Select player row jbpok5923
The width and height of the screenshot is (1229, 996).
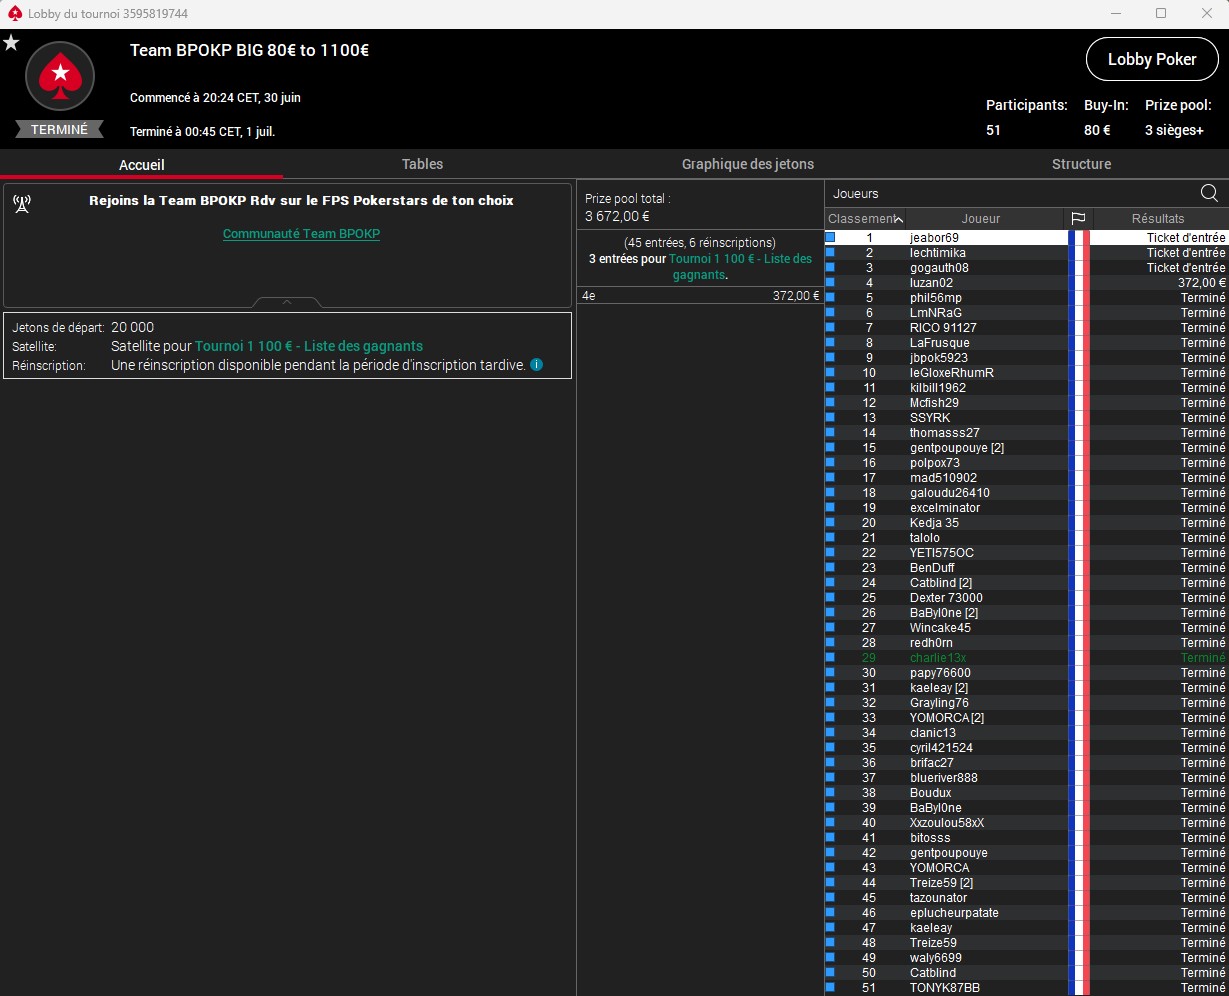pos(1026,357)
